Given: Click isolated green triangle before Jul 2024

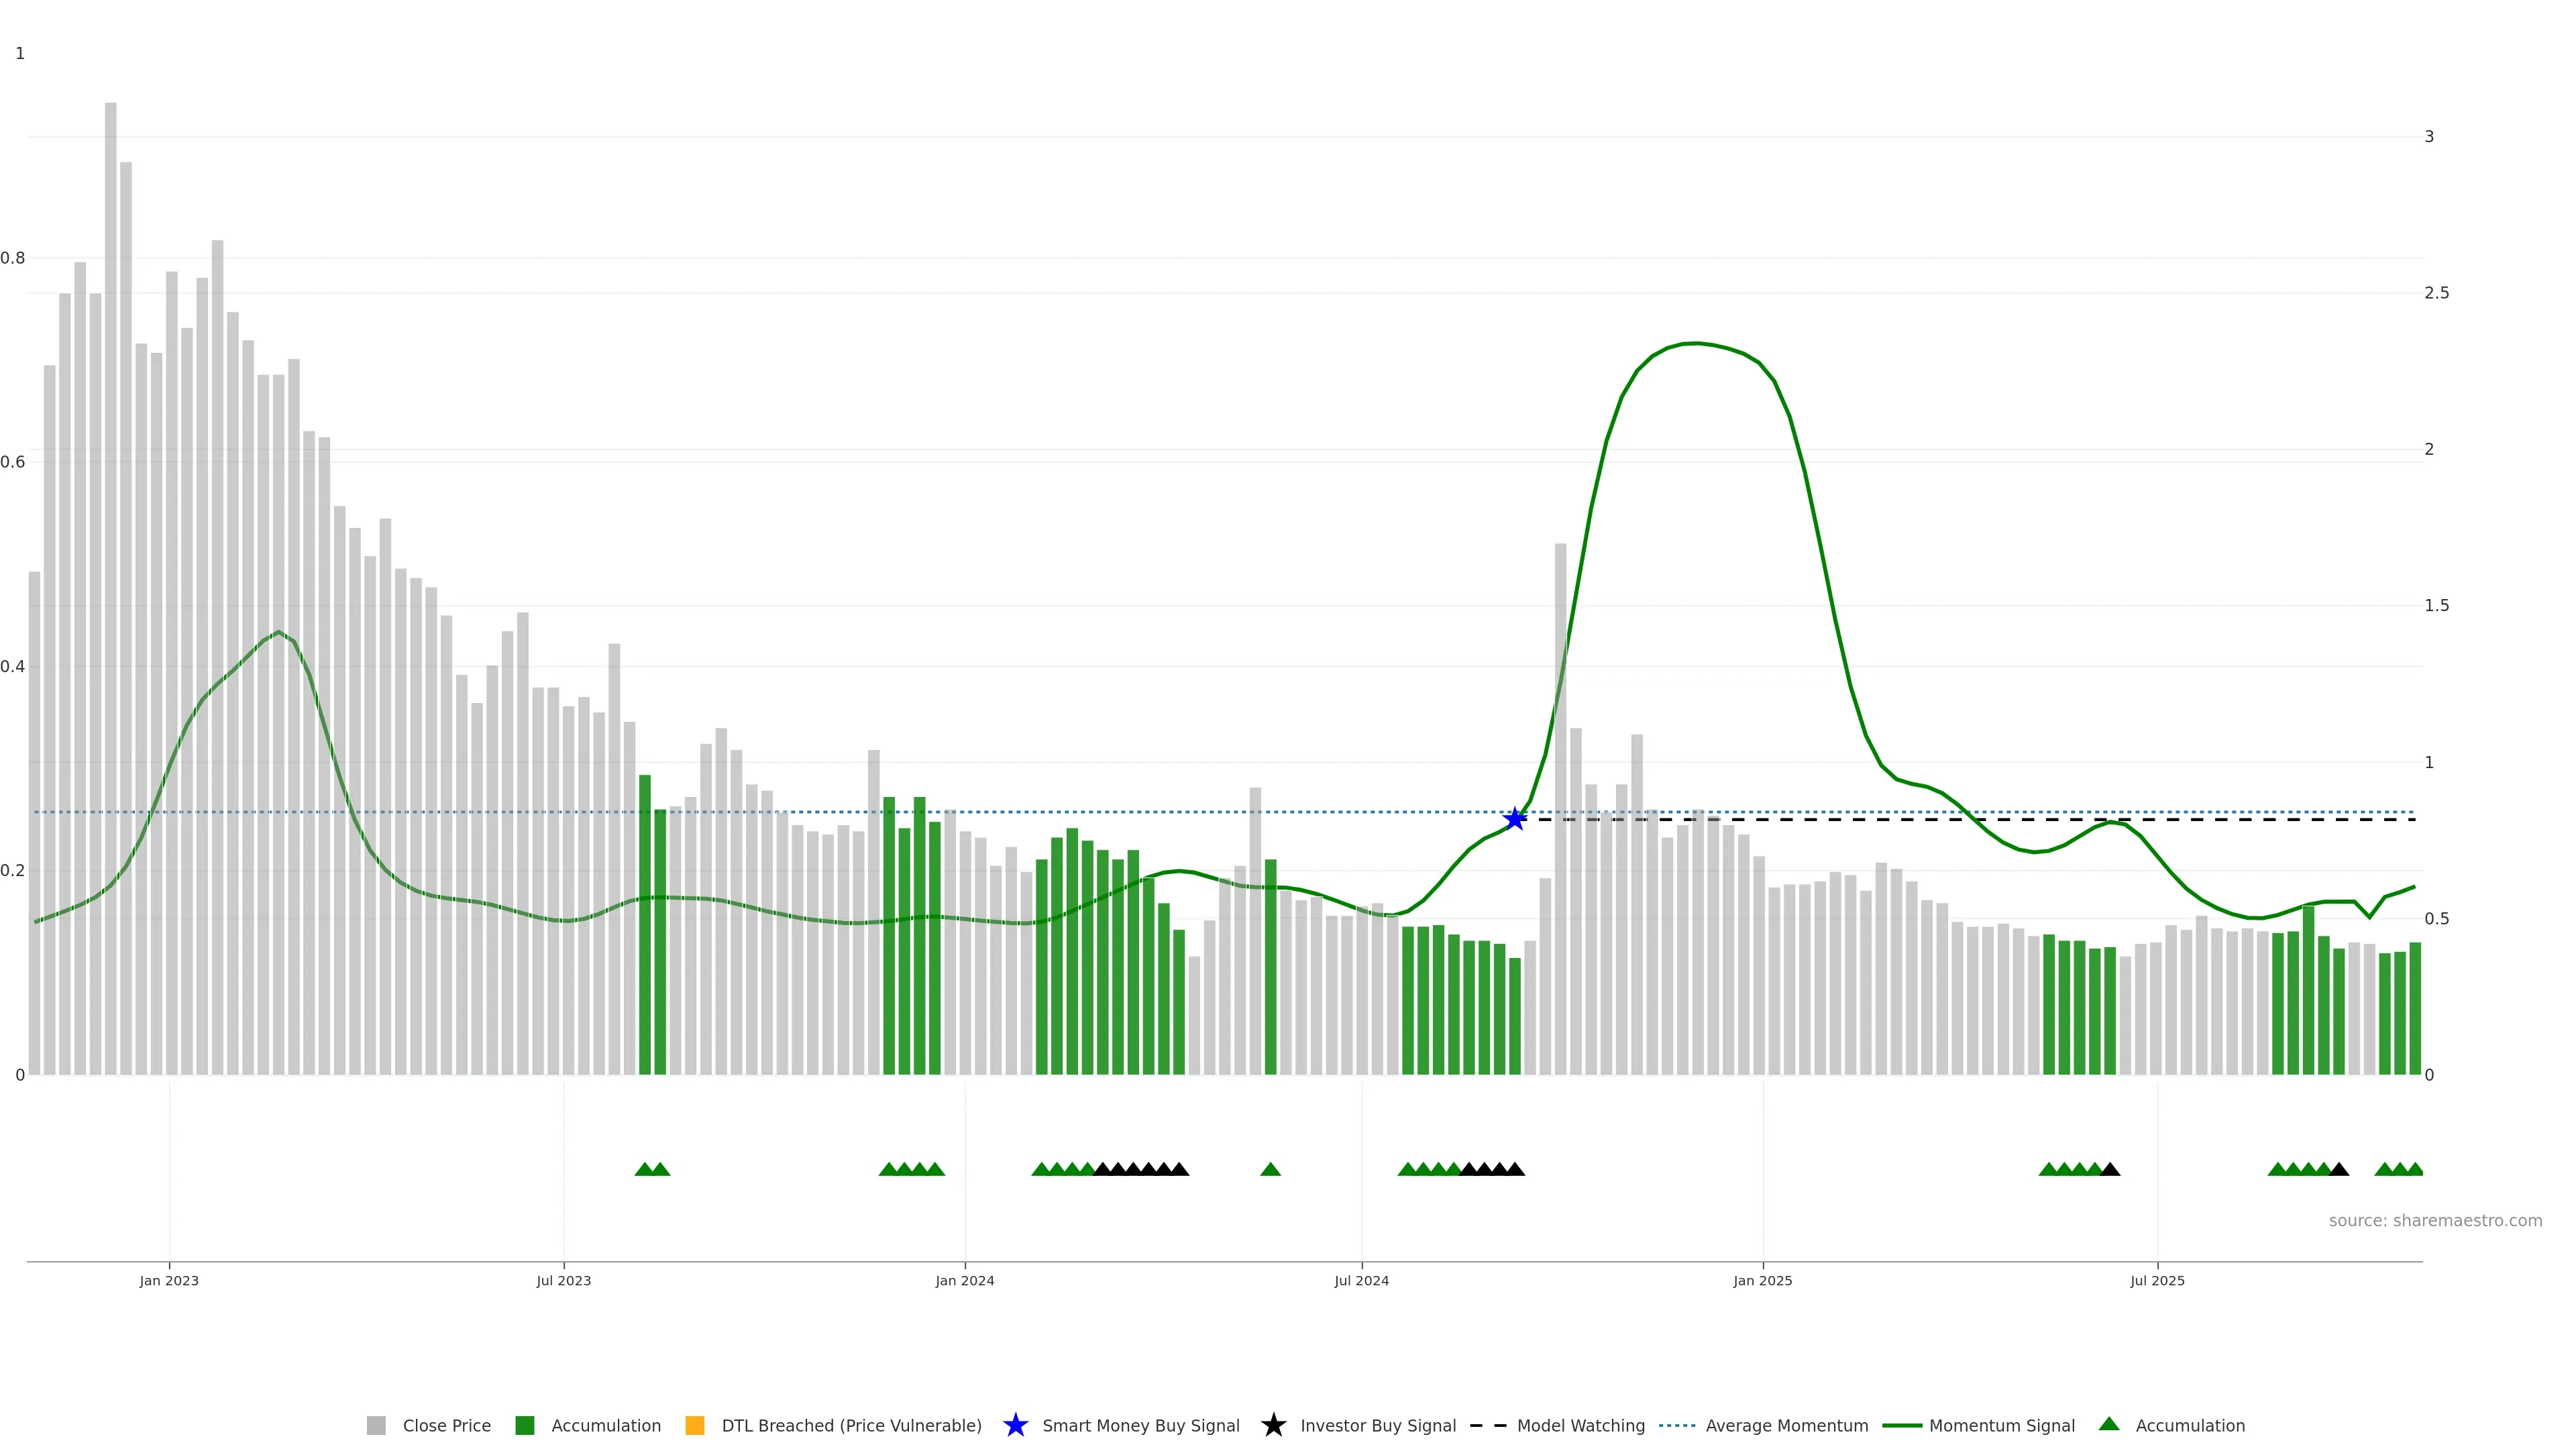Looking at the screenshot, I should point(1270,1169).
